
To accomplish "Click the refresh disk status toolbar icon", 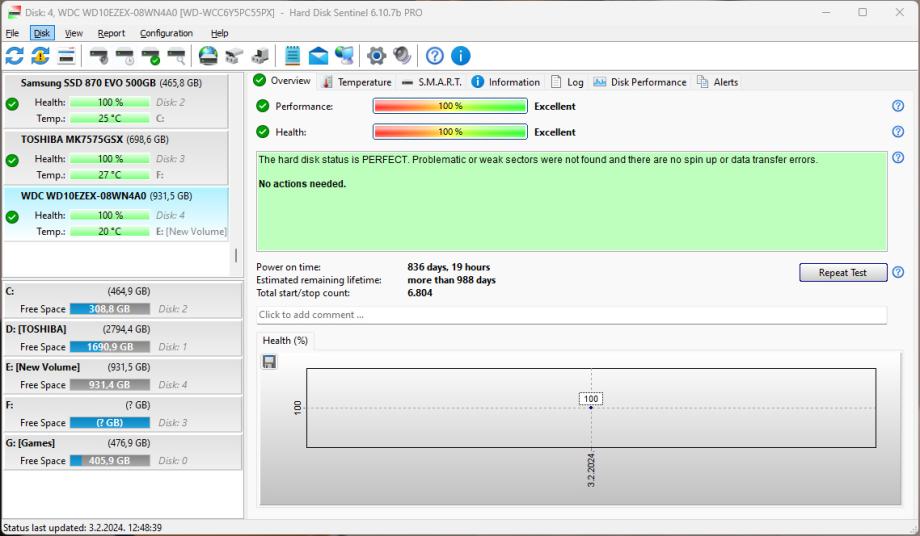I will click(x=15, y=56).
